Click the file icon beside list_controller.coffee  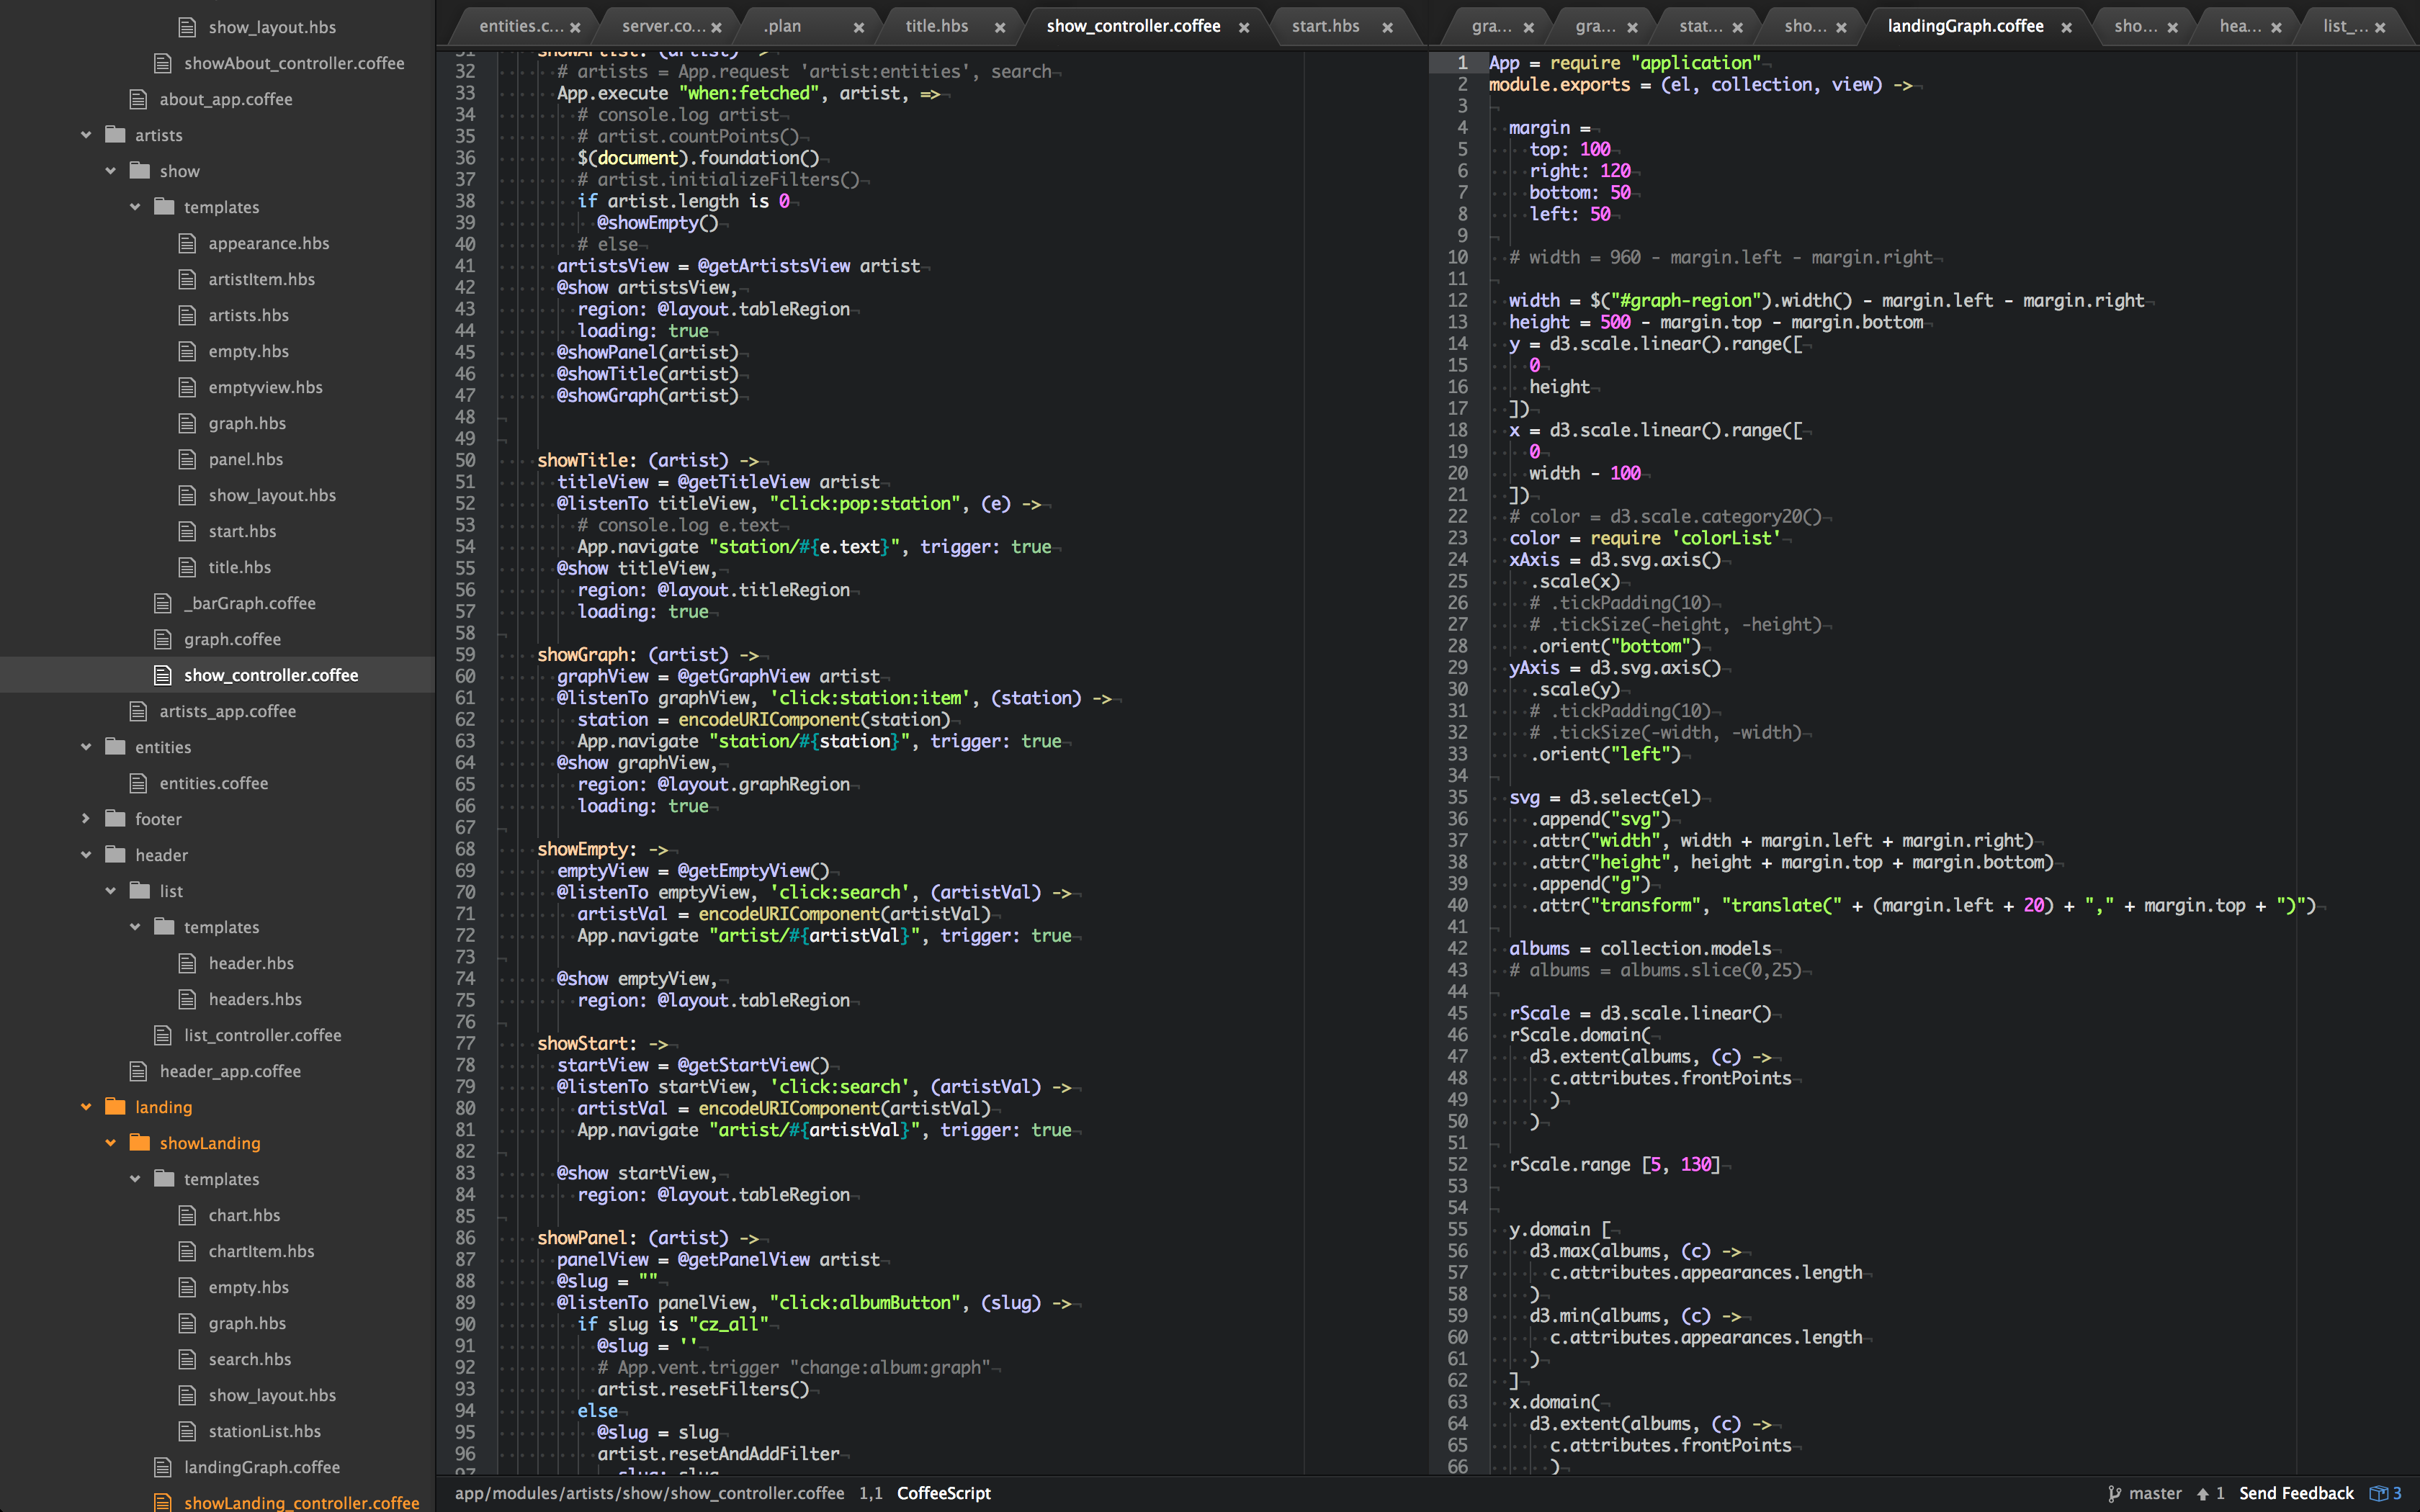[x=162, y=1035]
